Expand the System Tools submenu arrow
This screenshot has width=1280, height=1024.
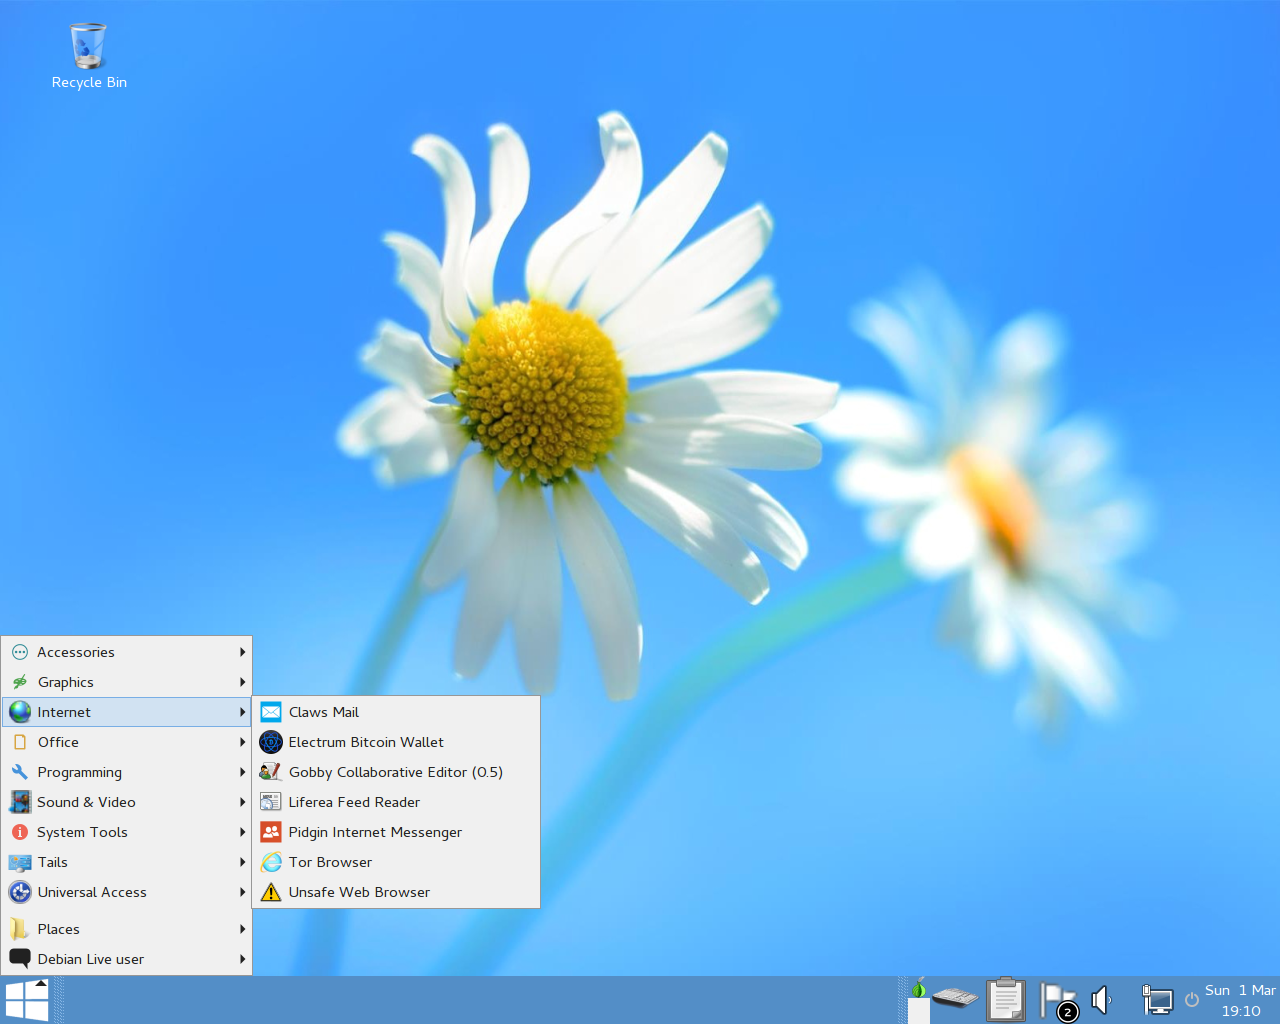click(242, 832)
